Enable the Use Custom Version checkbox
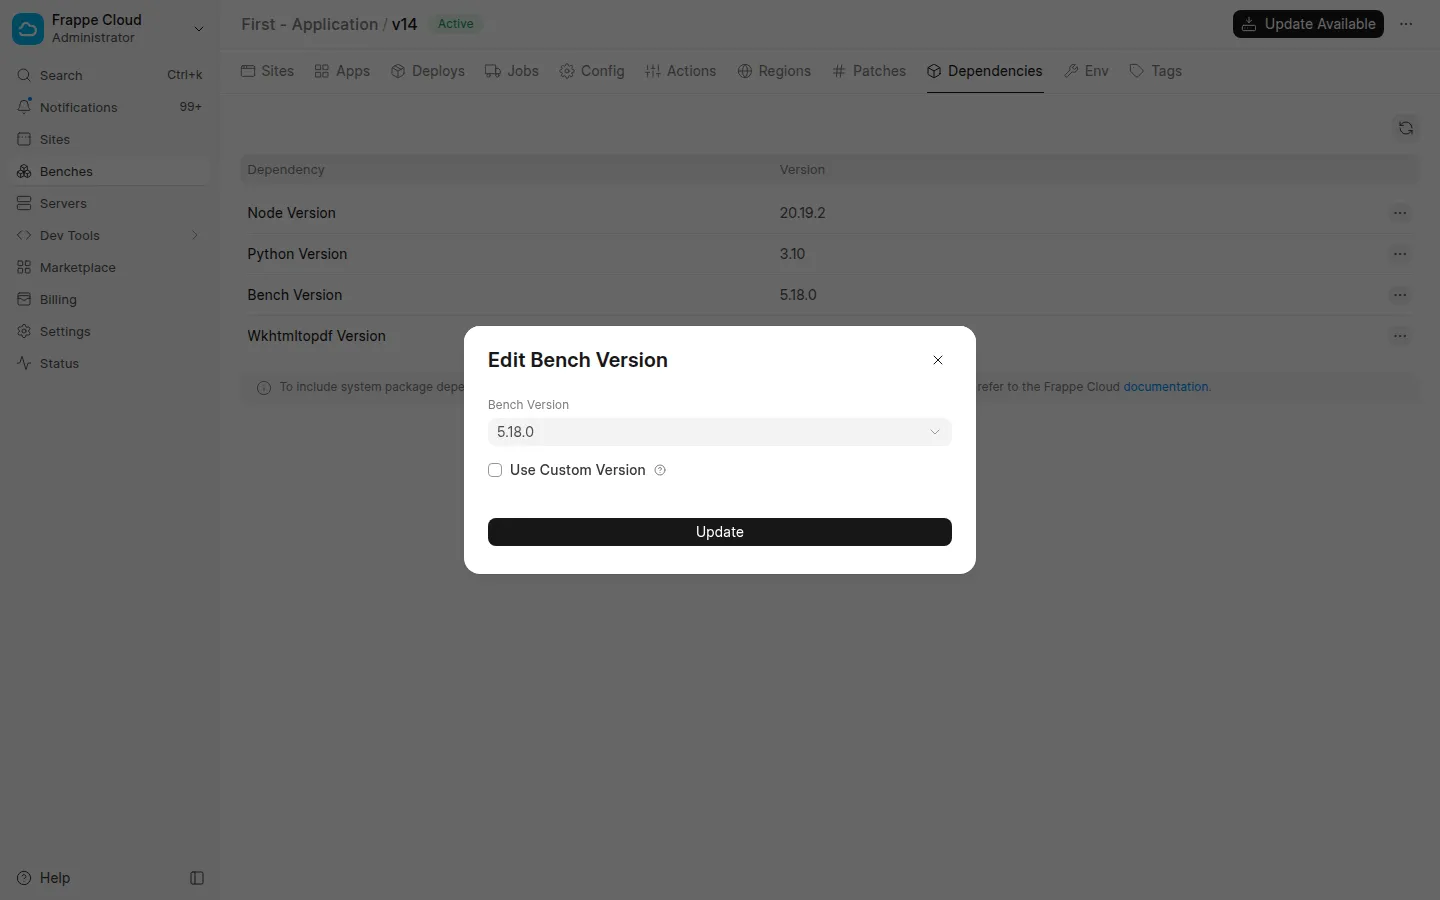The width and height of the screenshot is (1440, 900). tap(495, 470)
